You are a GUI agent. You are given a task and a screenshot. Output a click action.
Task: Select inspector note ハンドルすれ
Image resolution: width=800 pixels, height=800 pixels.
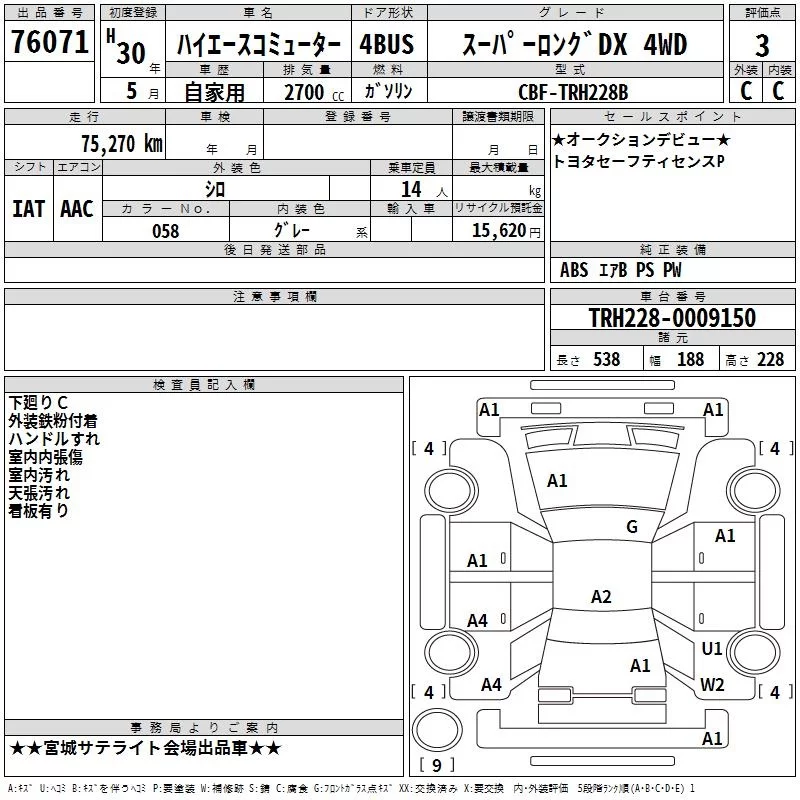point(54,439)
